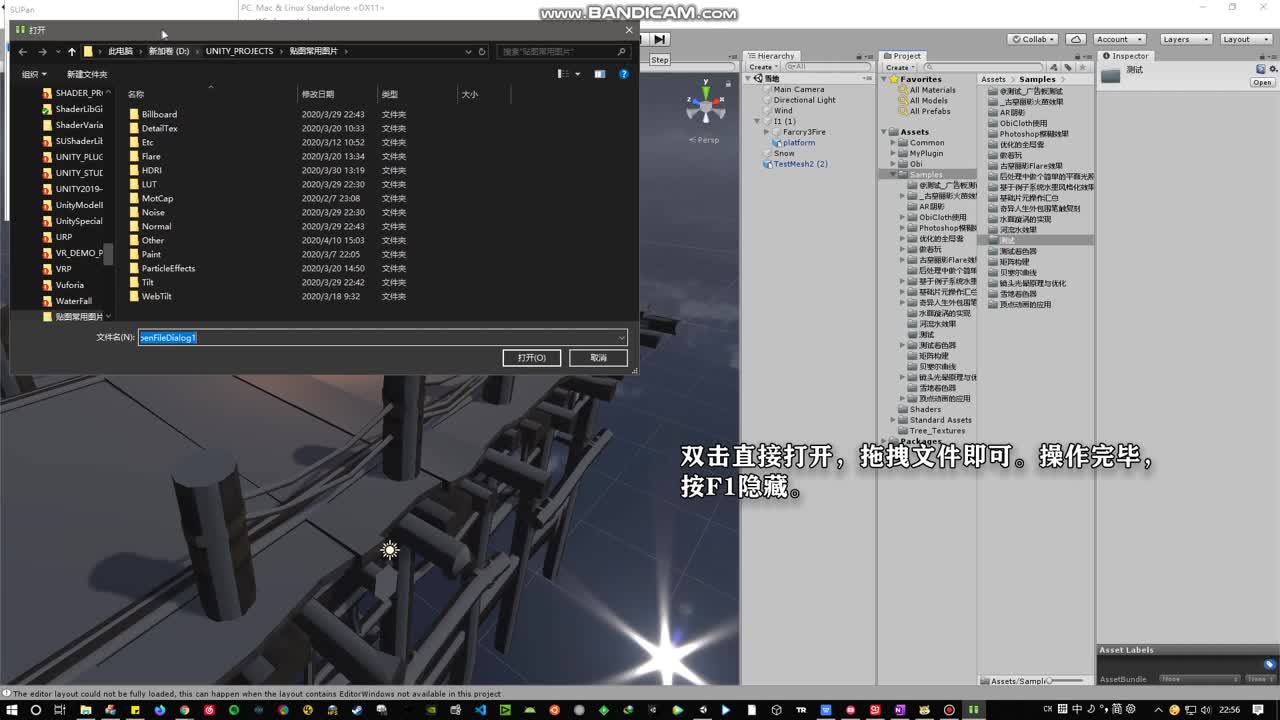This screenshot has height=720, width=1280.
Task: Click 新建文件夹 button
Action: [x=87, y=74]
